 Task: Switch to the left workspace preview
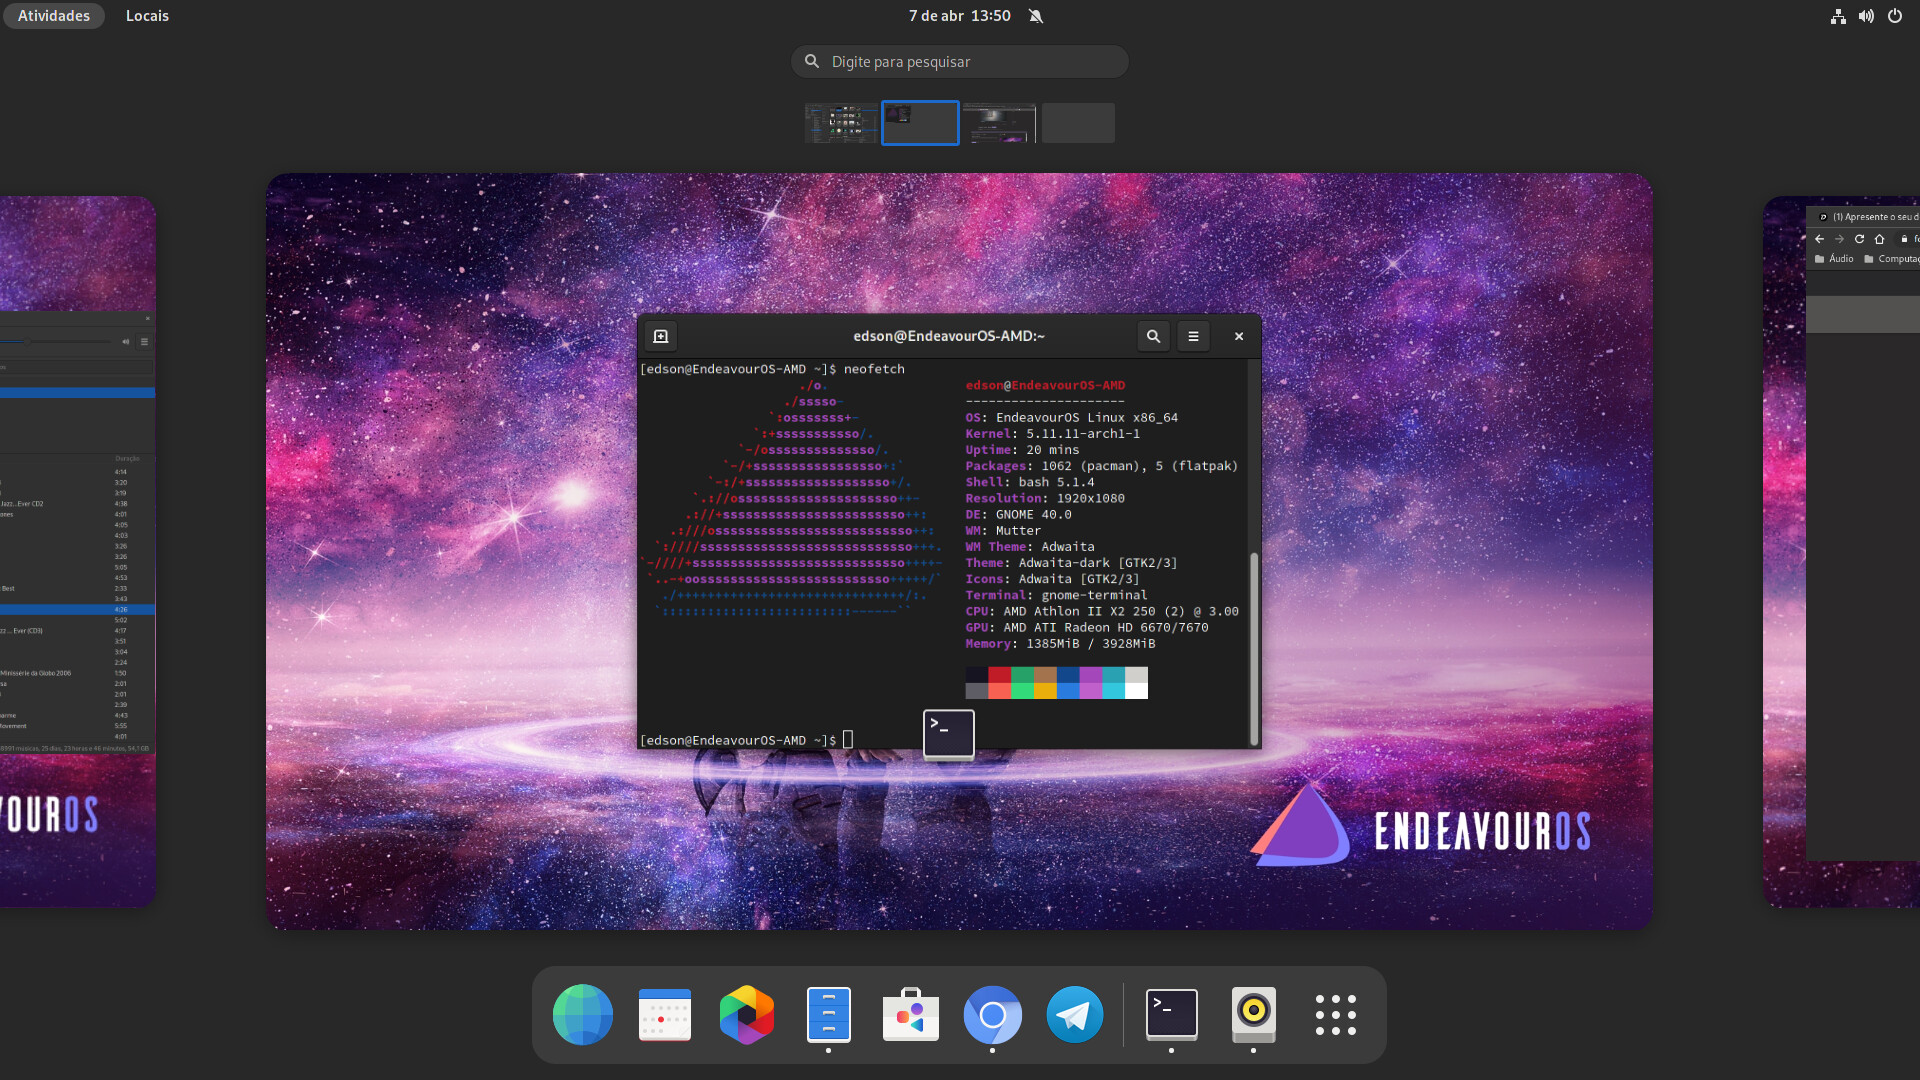tap(77, 552)
